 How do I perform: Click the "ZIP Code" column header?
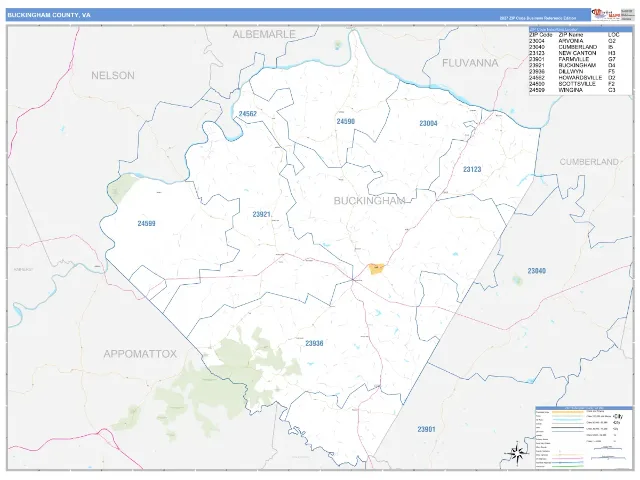click(540, 35)
